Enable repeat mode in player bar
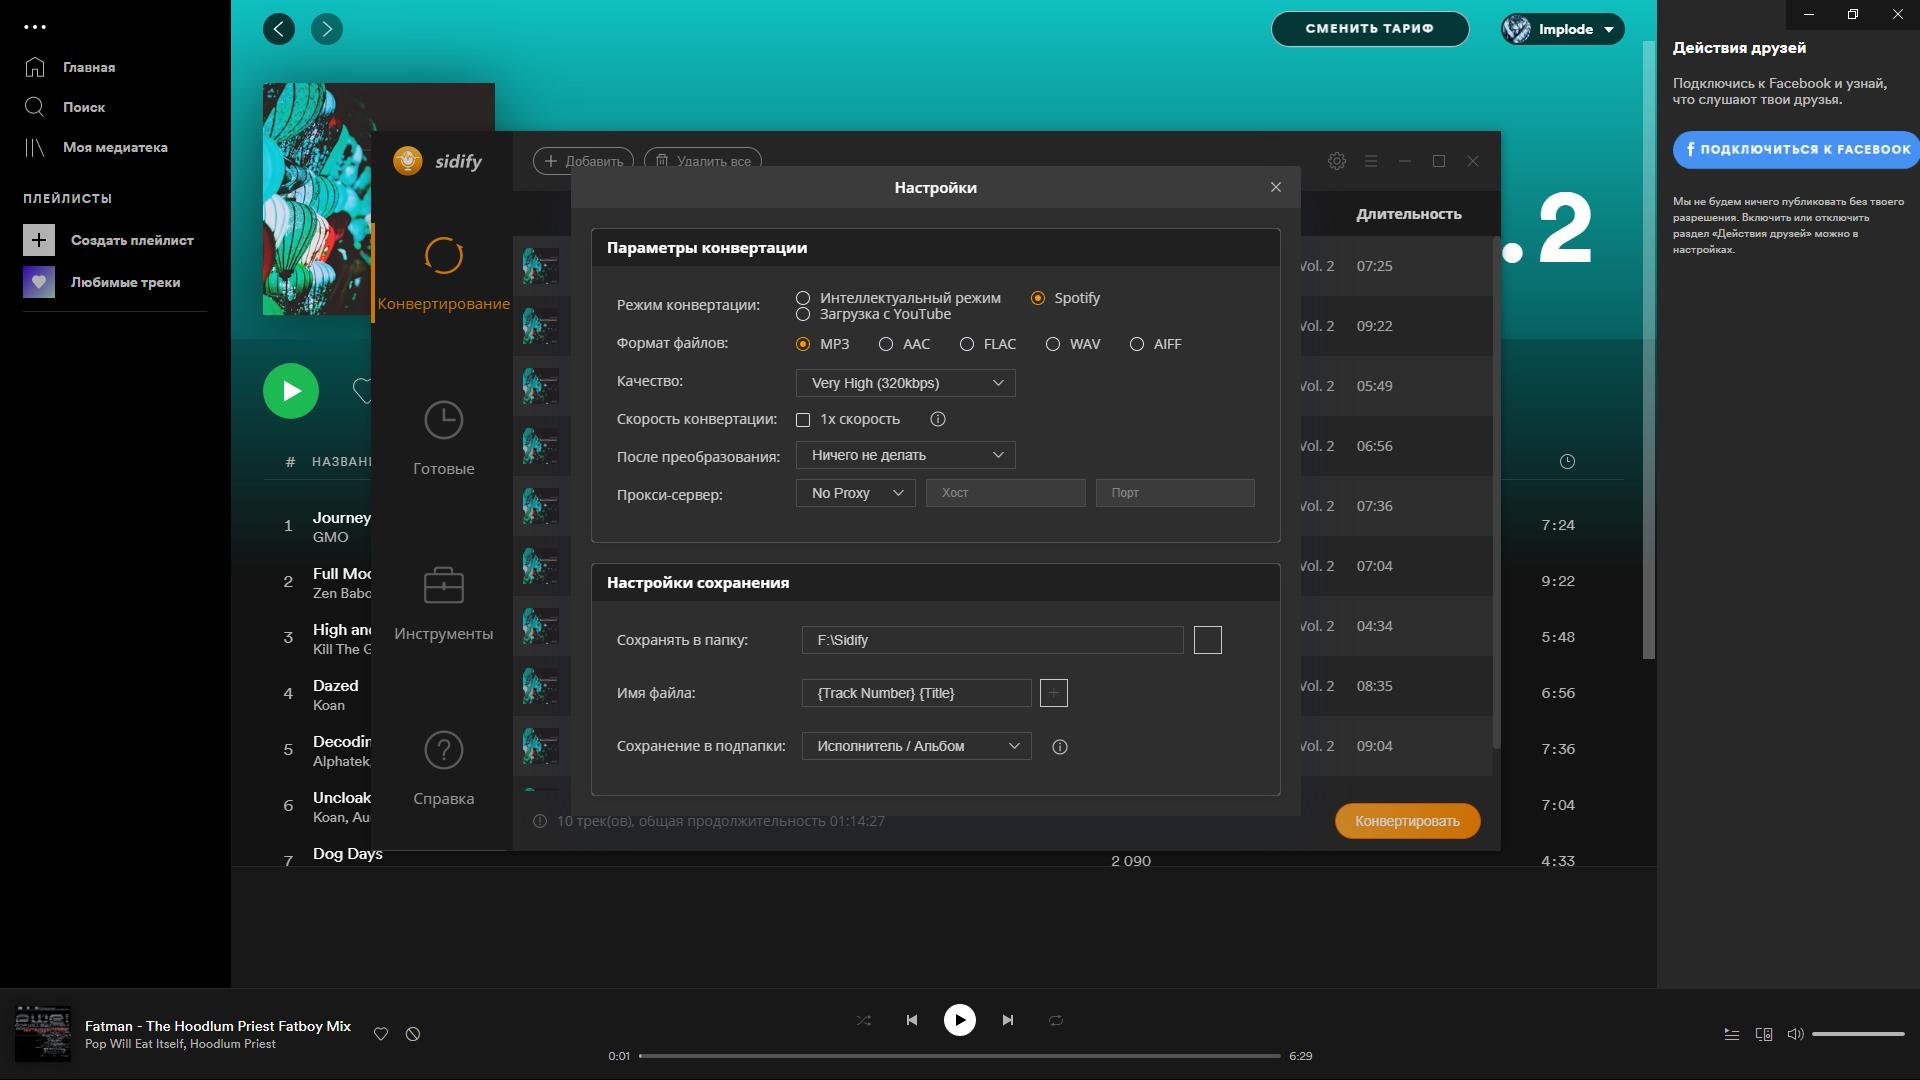The width and height of the screenshot is (1920, 1080). [1056, 1020]
